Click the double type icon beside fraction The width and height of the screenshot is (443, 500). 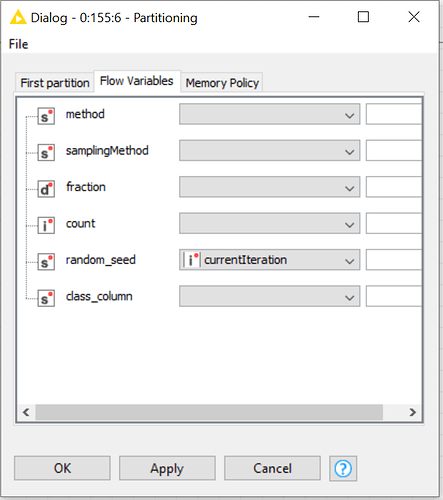[x=46, y=189]
